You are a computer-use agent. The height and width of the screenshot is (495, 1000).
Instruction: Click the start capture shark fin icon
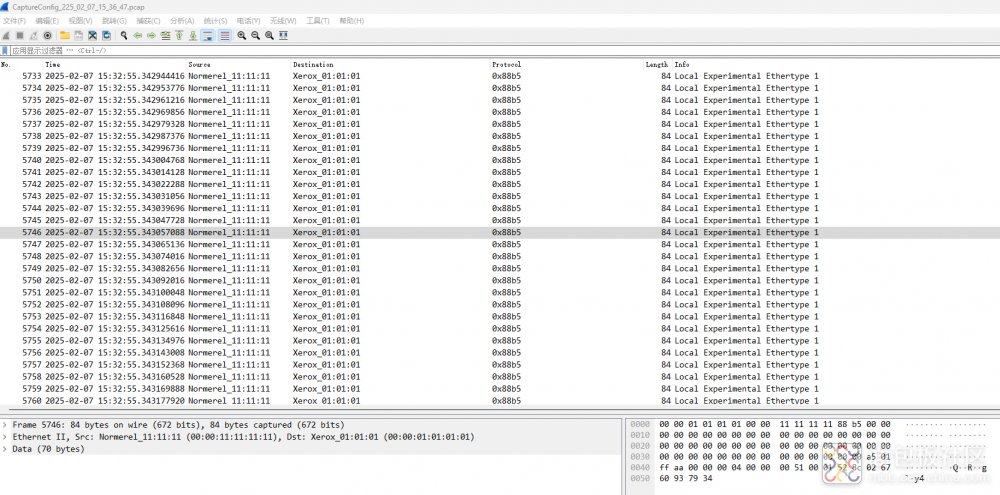[x=6, y=36]
